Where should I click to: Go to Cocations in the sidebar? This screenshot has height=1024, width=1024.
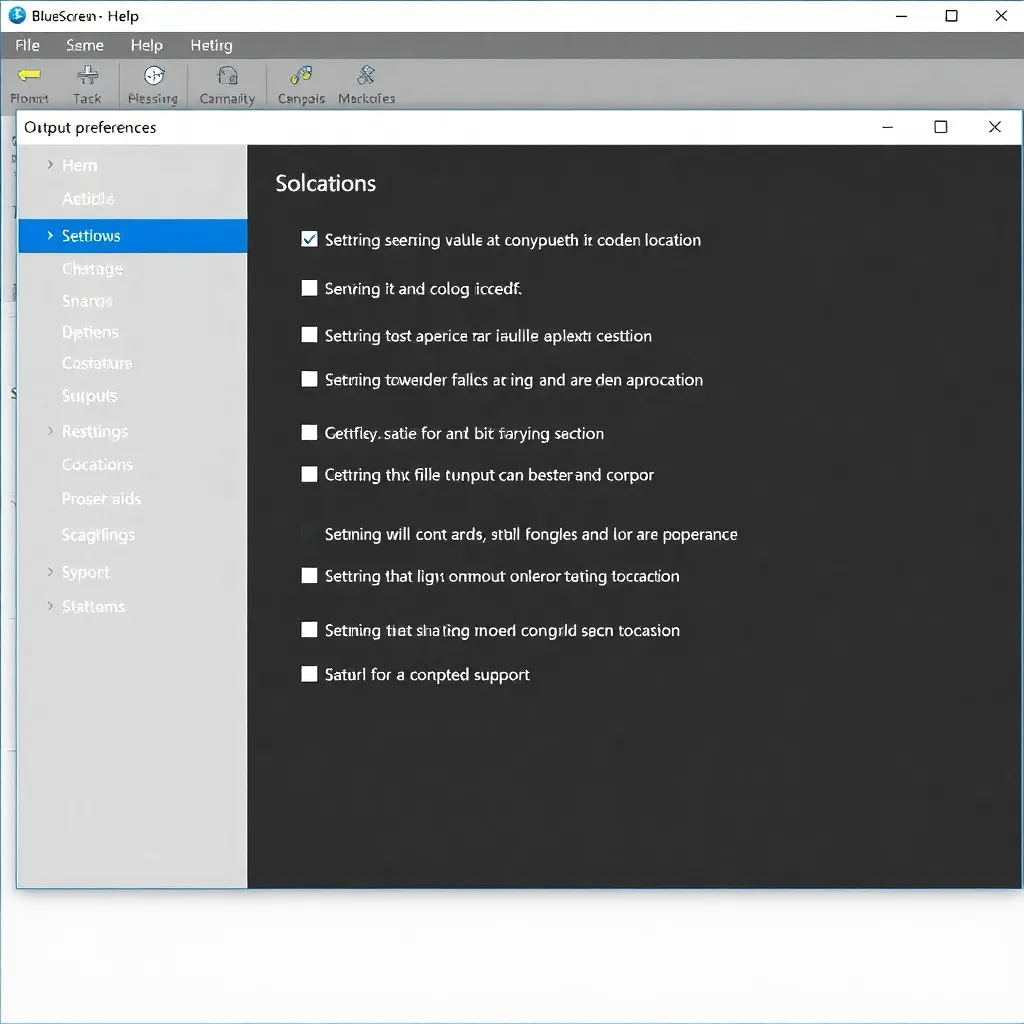(x=97, y=465)
